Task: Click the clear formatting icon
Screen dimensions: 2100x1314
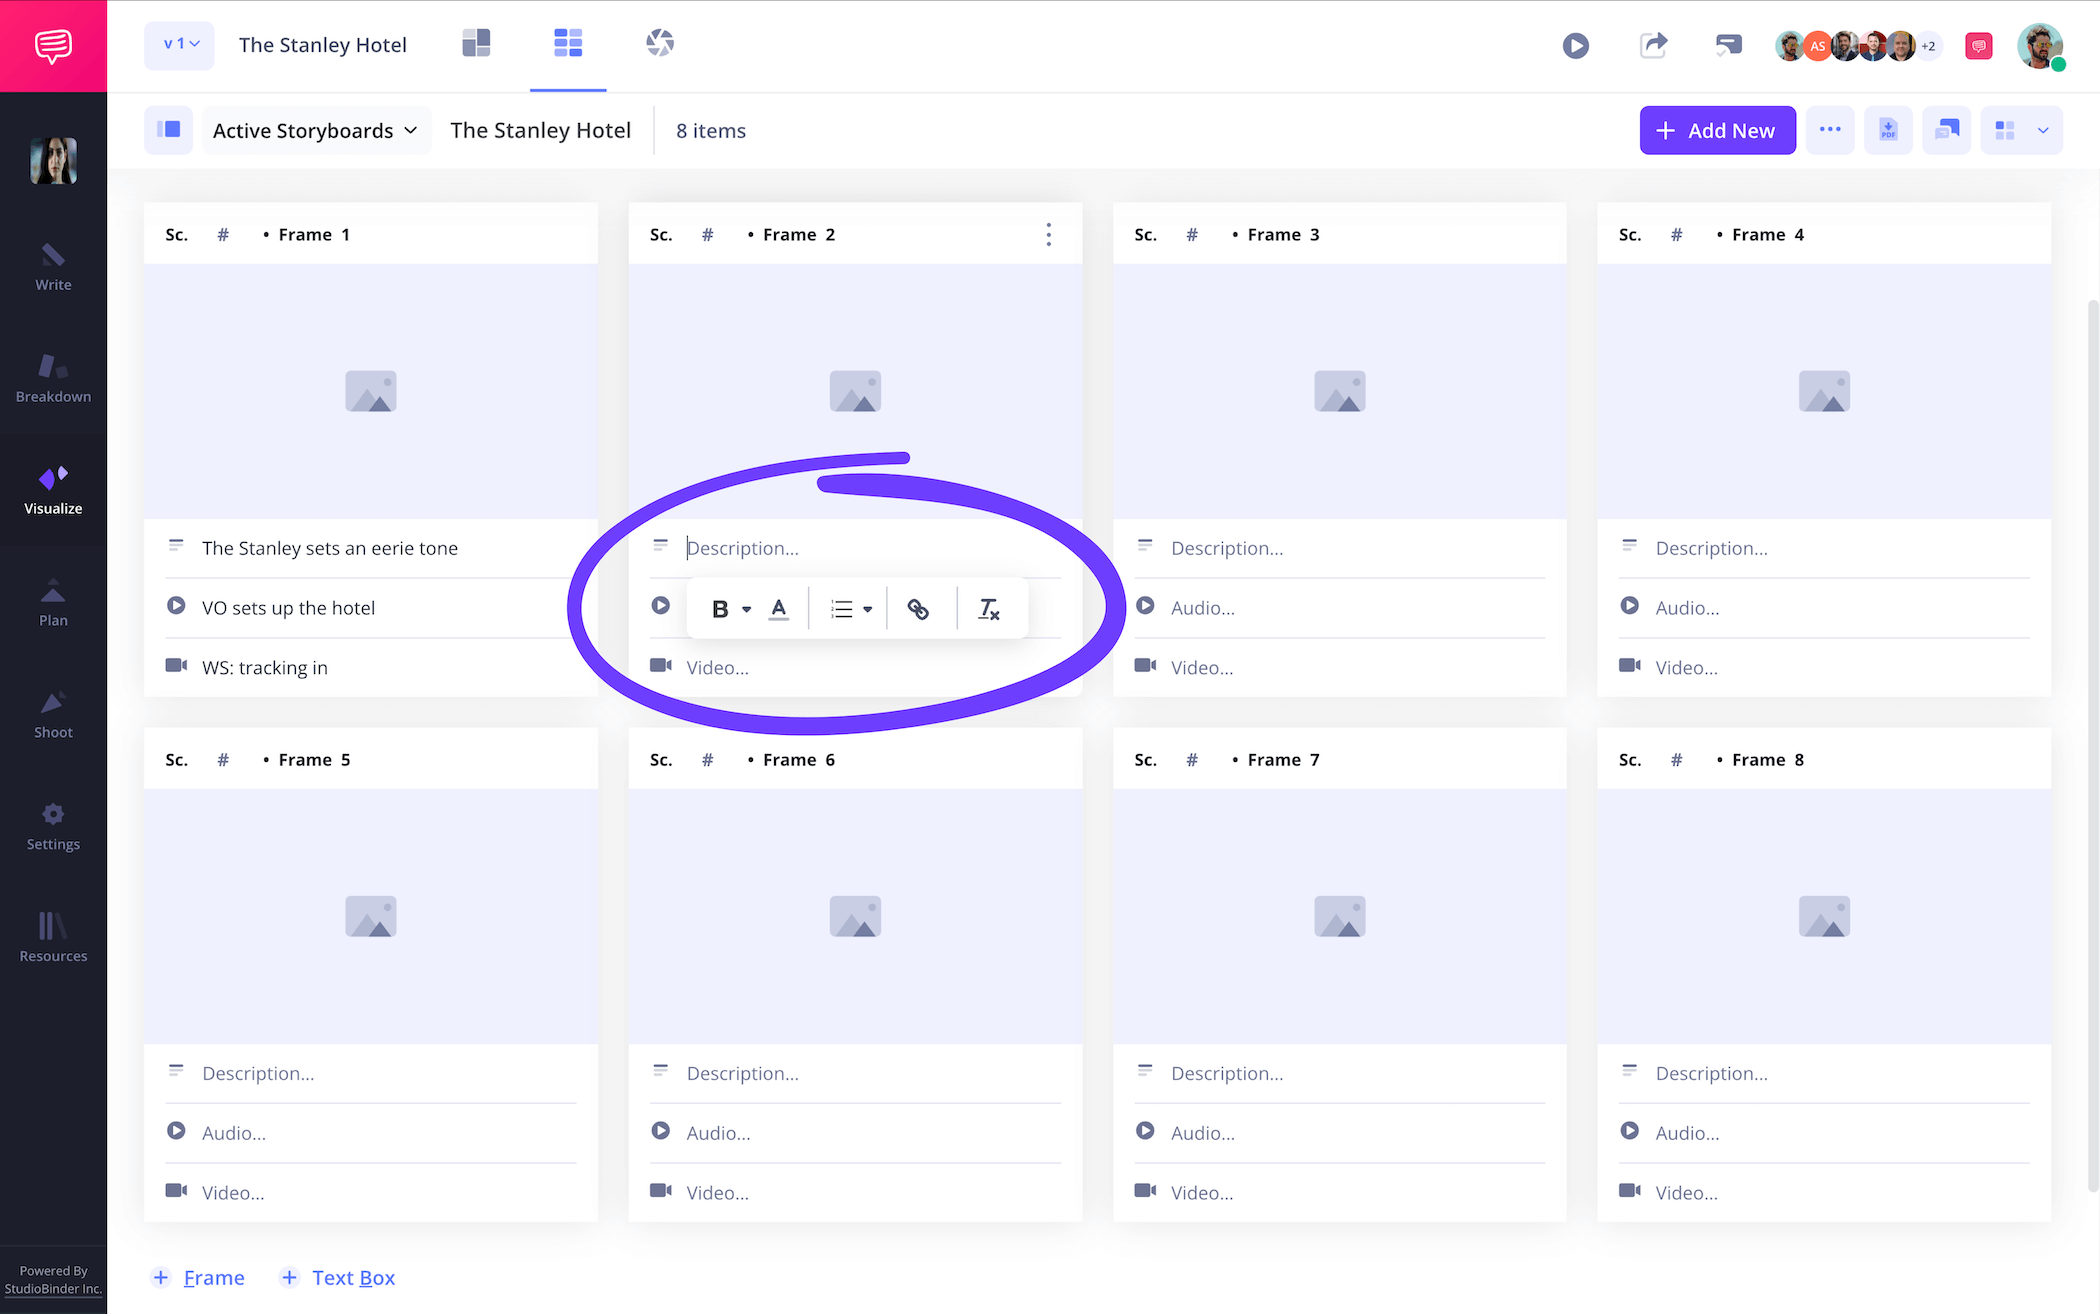Action: tap(988, 609)
